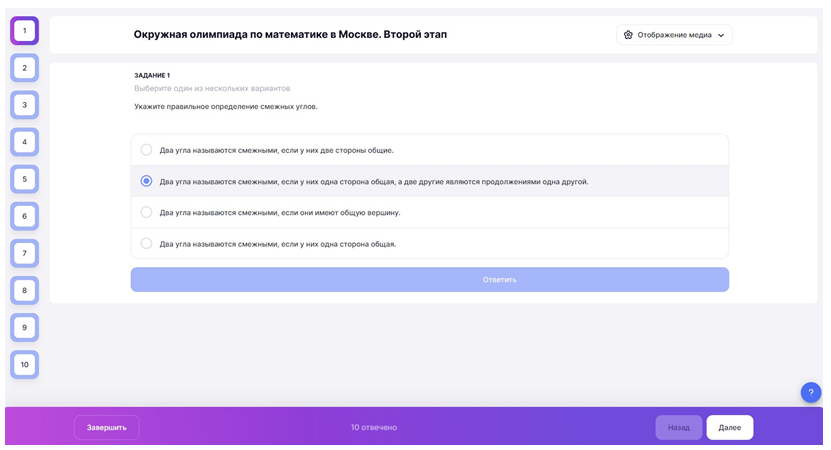Navigate to question 9
This screenshot has height=450, width=831.
pos(25,327)
